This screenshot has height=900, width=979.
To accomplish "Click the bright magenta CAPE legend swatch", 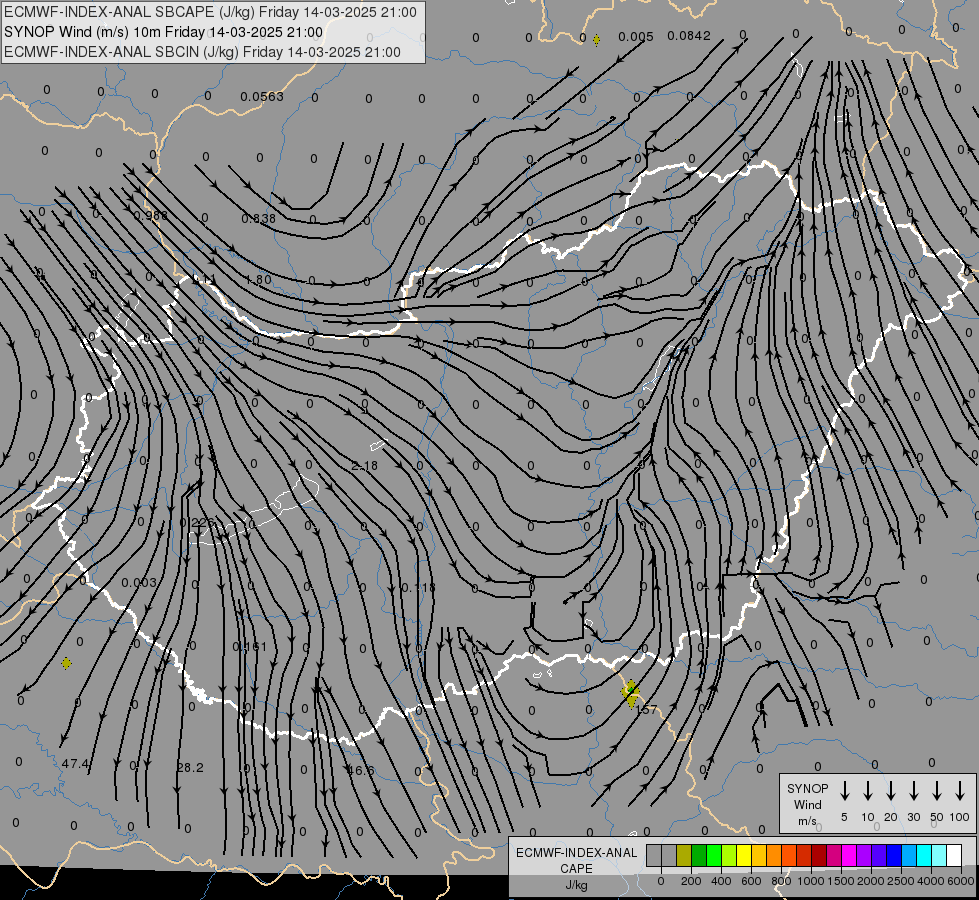I will 849,855.
